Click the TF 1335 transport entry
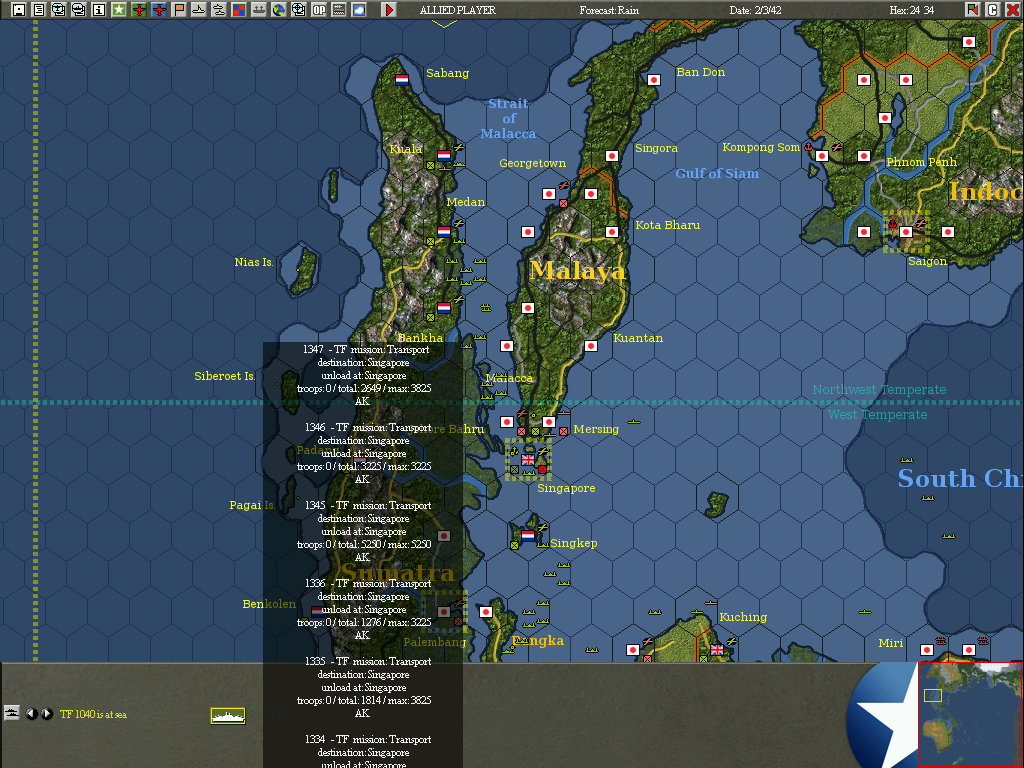The image size is (1024, 768). pos(364,687)
